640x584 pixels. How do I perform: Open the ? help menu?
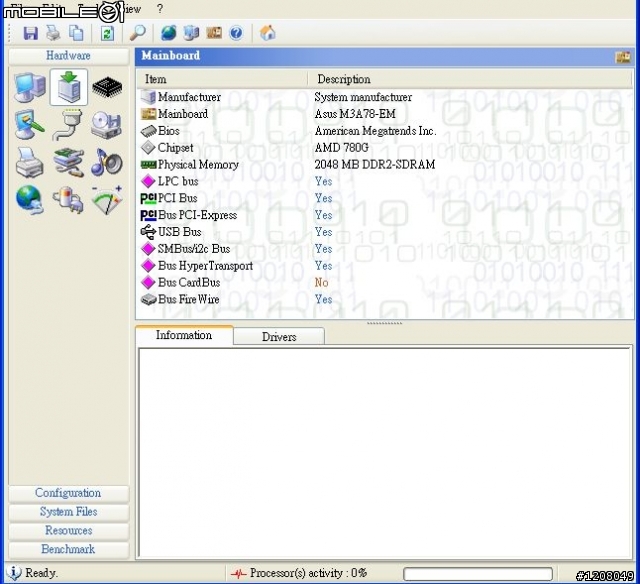pos(160,9)
